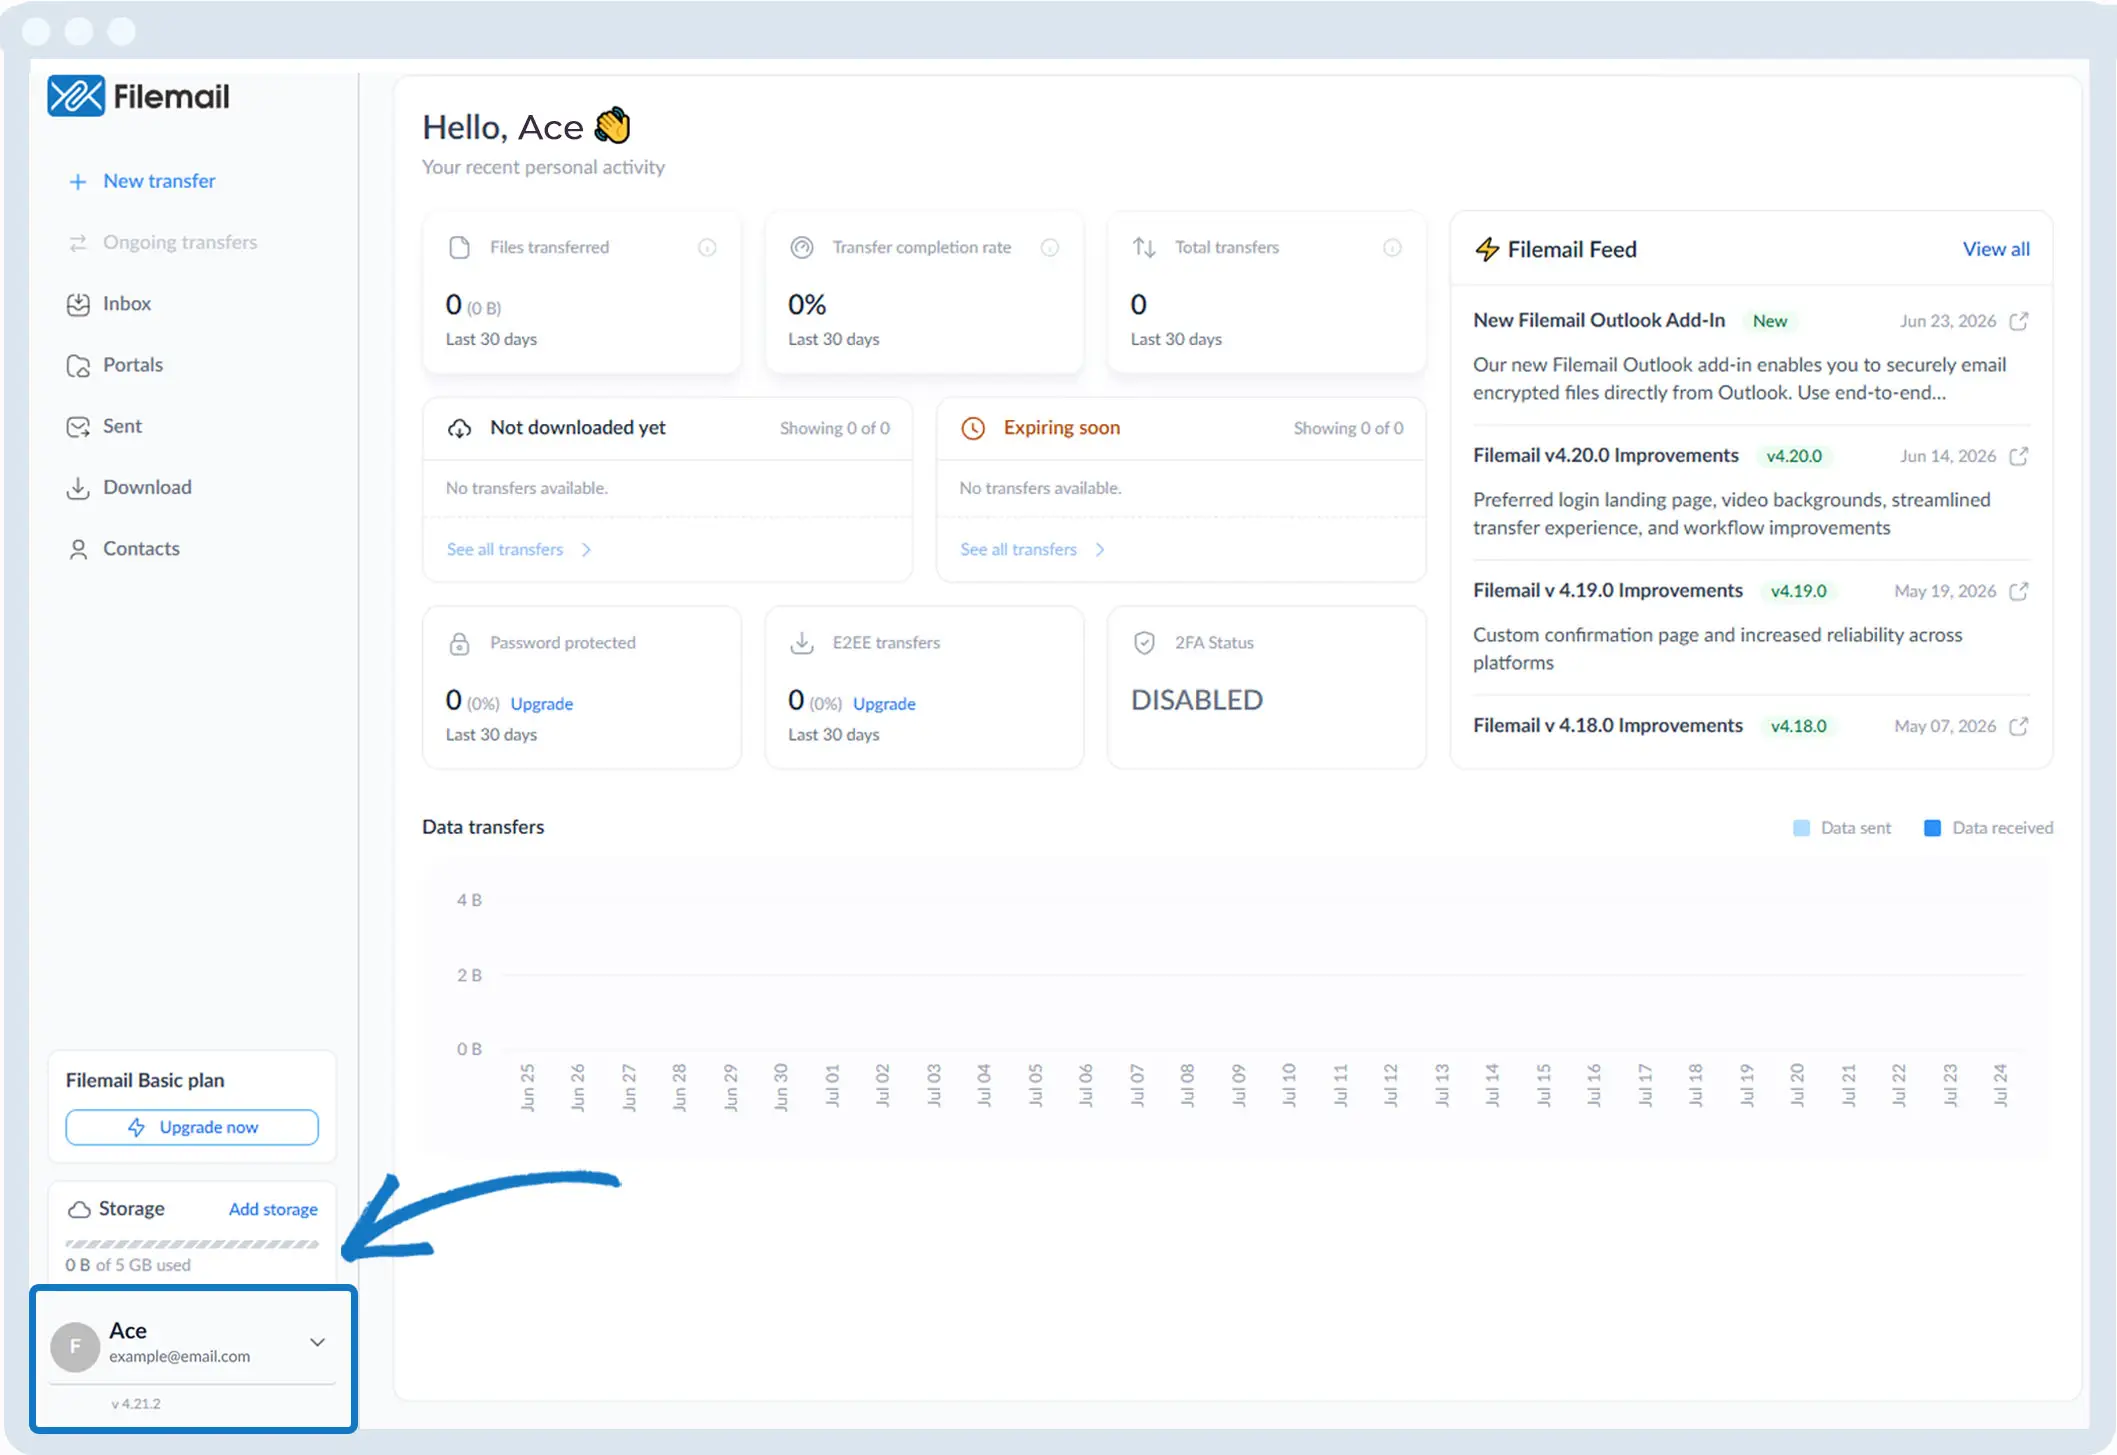Click the DISABLED 2FA status text

[x=1197, y=700]
